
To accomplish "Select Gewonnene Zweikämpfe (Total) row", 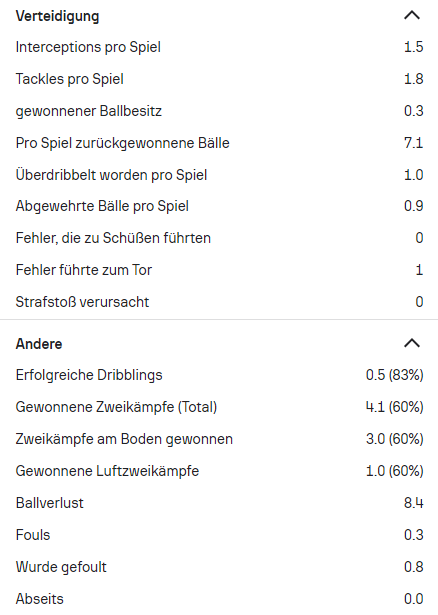I will (x=219, y=407).
